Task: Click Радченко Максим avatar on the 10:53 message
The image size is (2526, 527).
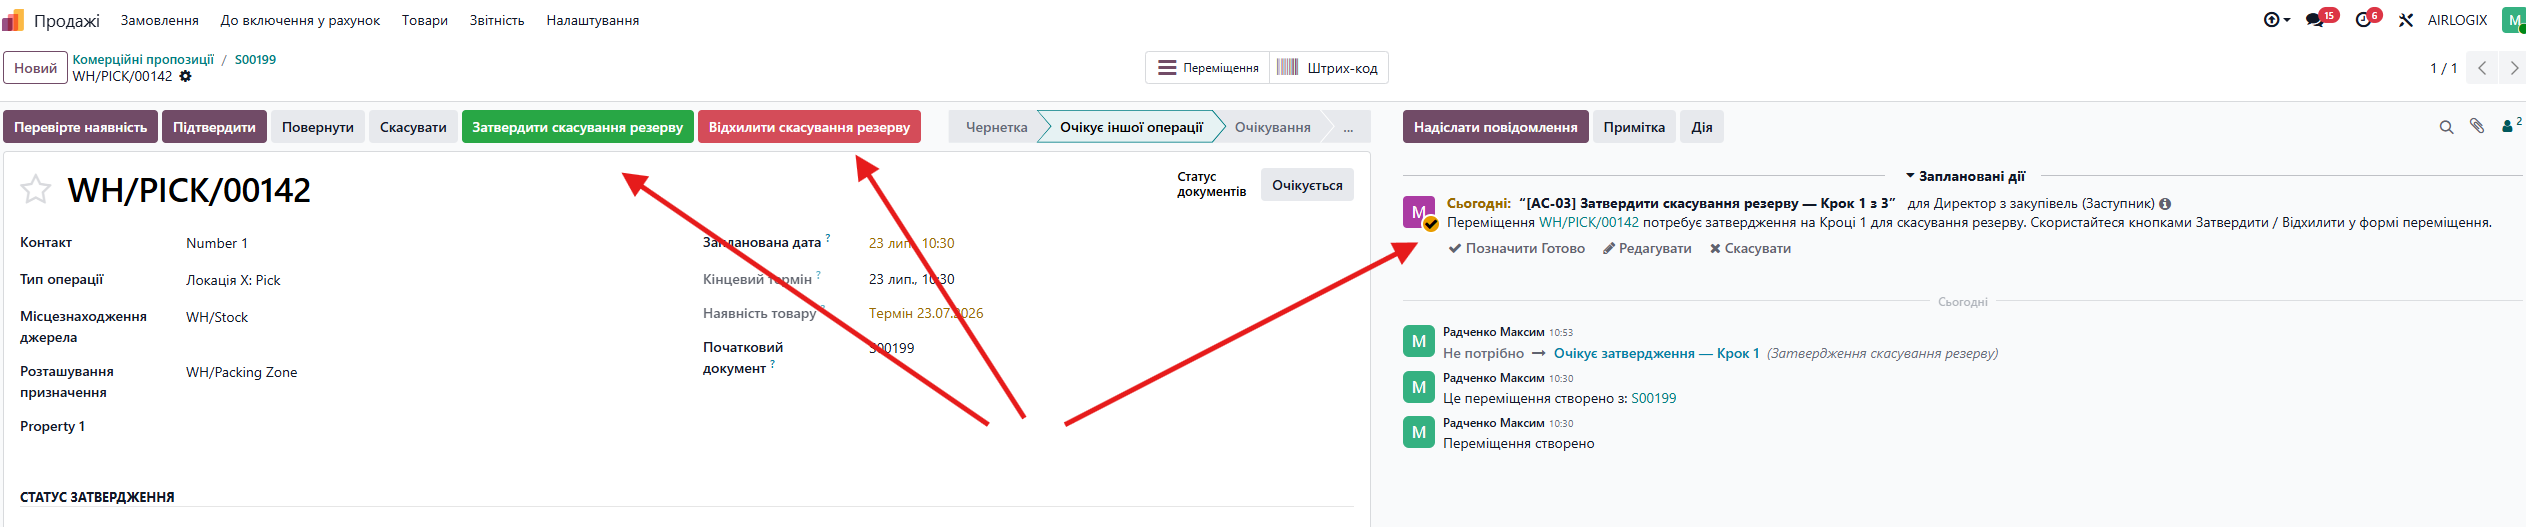Action: pyautogui.click(x=1419, y=341)
